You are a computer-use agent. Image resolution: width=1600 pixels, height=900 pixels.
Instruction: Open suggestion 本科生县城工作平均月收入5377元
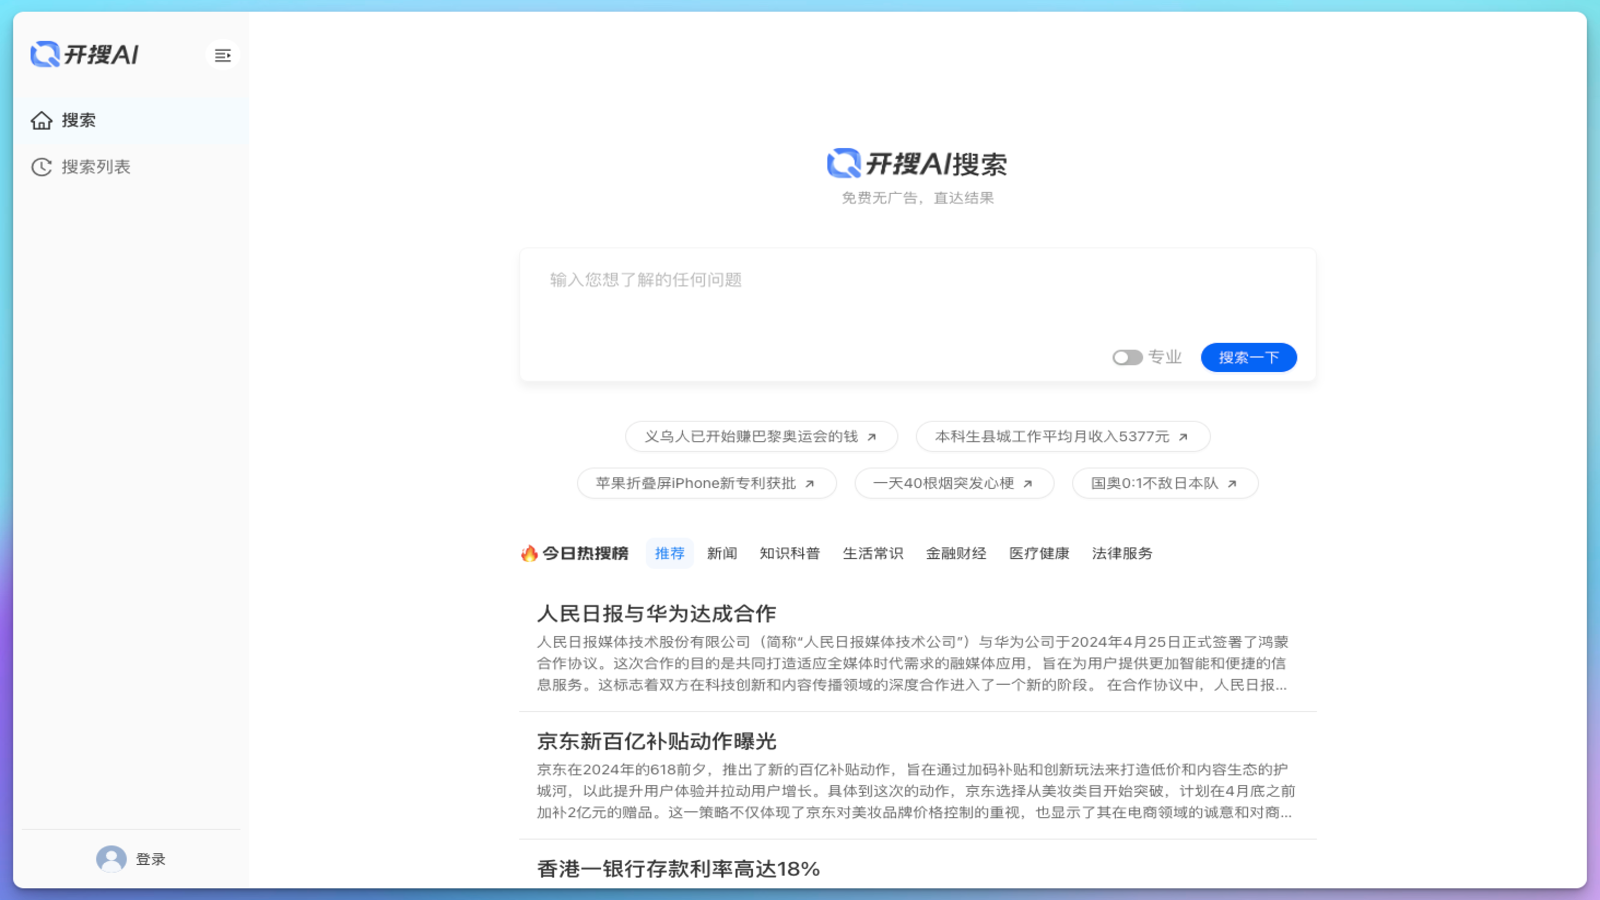tap(1063, 437)
